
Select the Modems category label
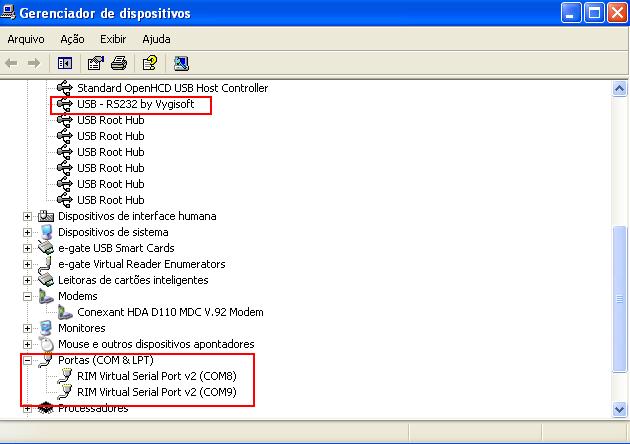pyautogui.click(x=78, y=296)
